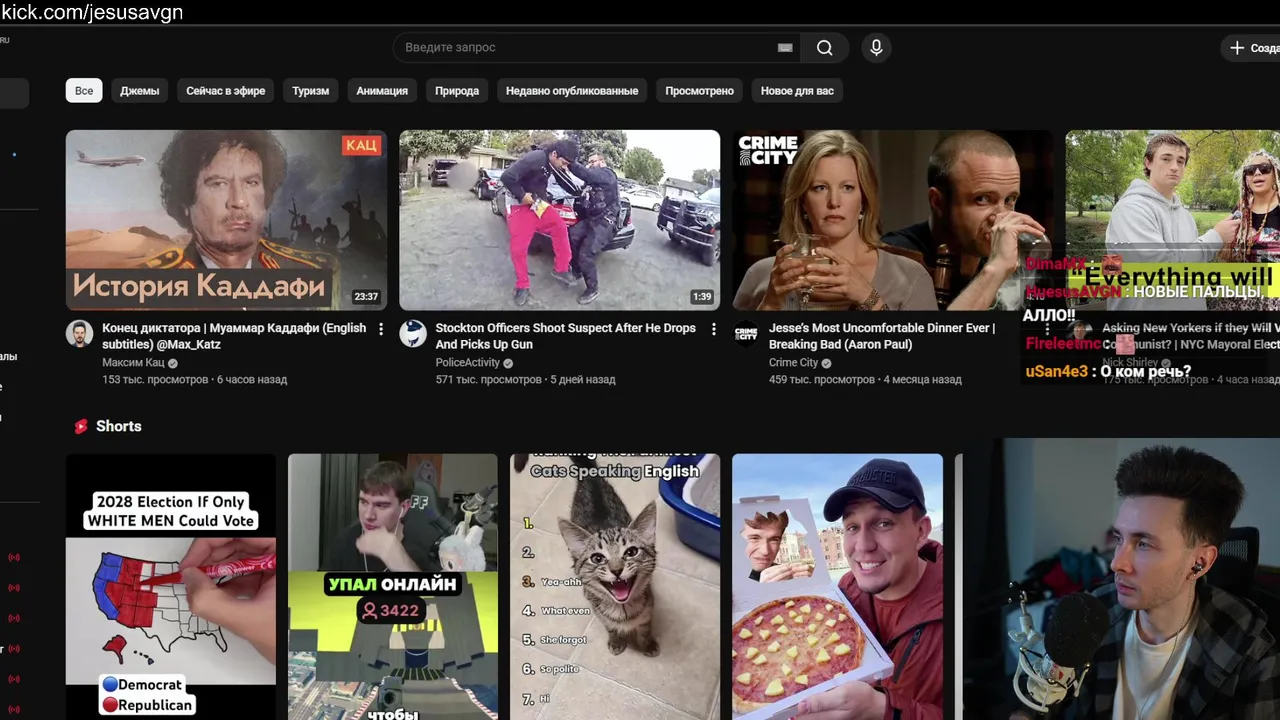This screenshot has width=1280, height=720.
Task: Select the Джемы filter chip
Action: pos(140,91)
